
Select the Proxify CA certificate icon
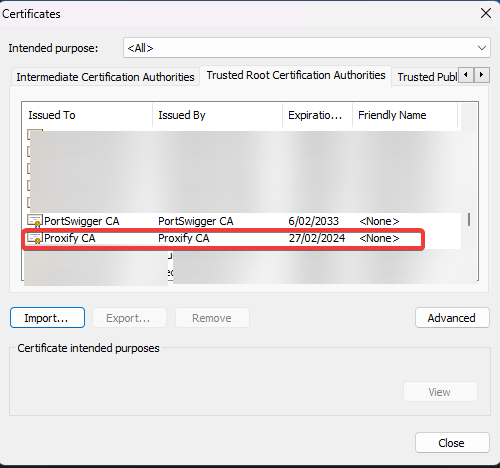(35, 238)
